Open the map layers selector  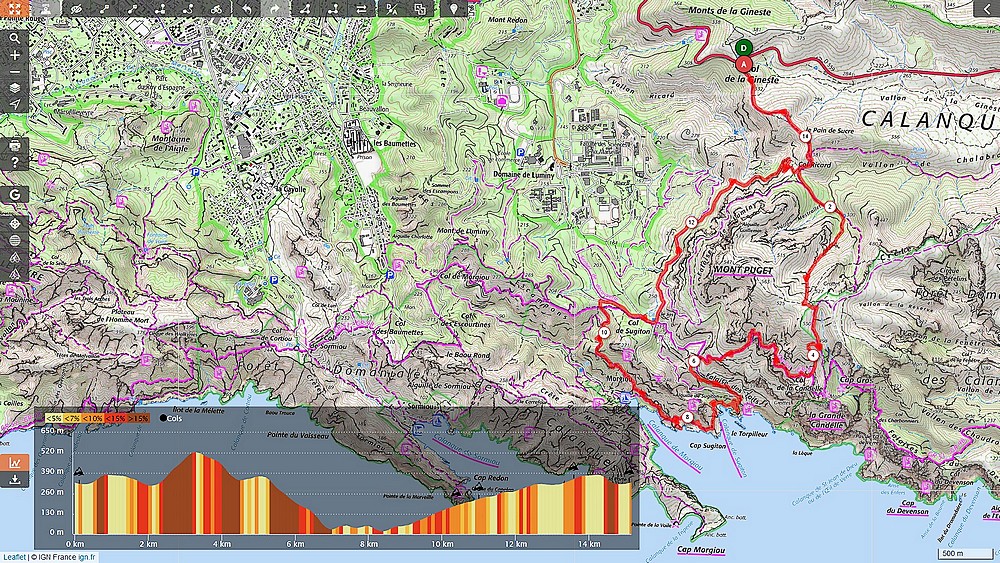pos(15,88)
